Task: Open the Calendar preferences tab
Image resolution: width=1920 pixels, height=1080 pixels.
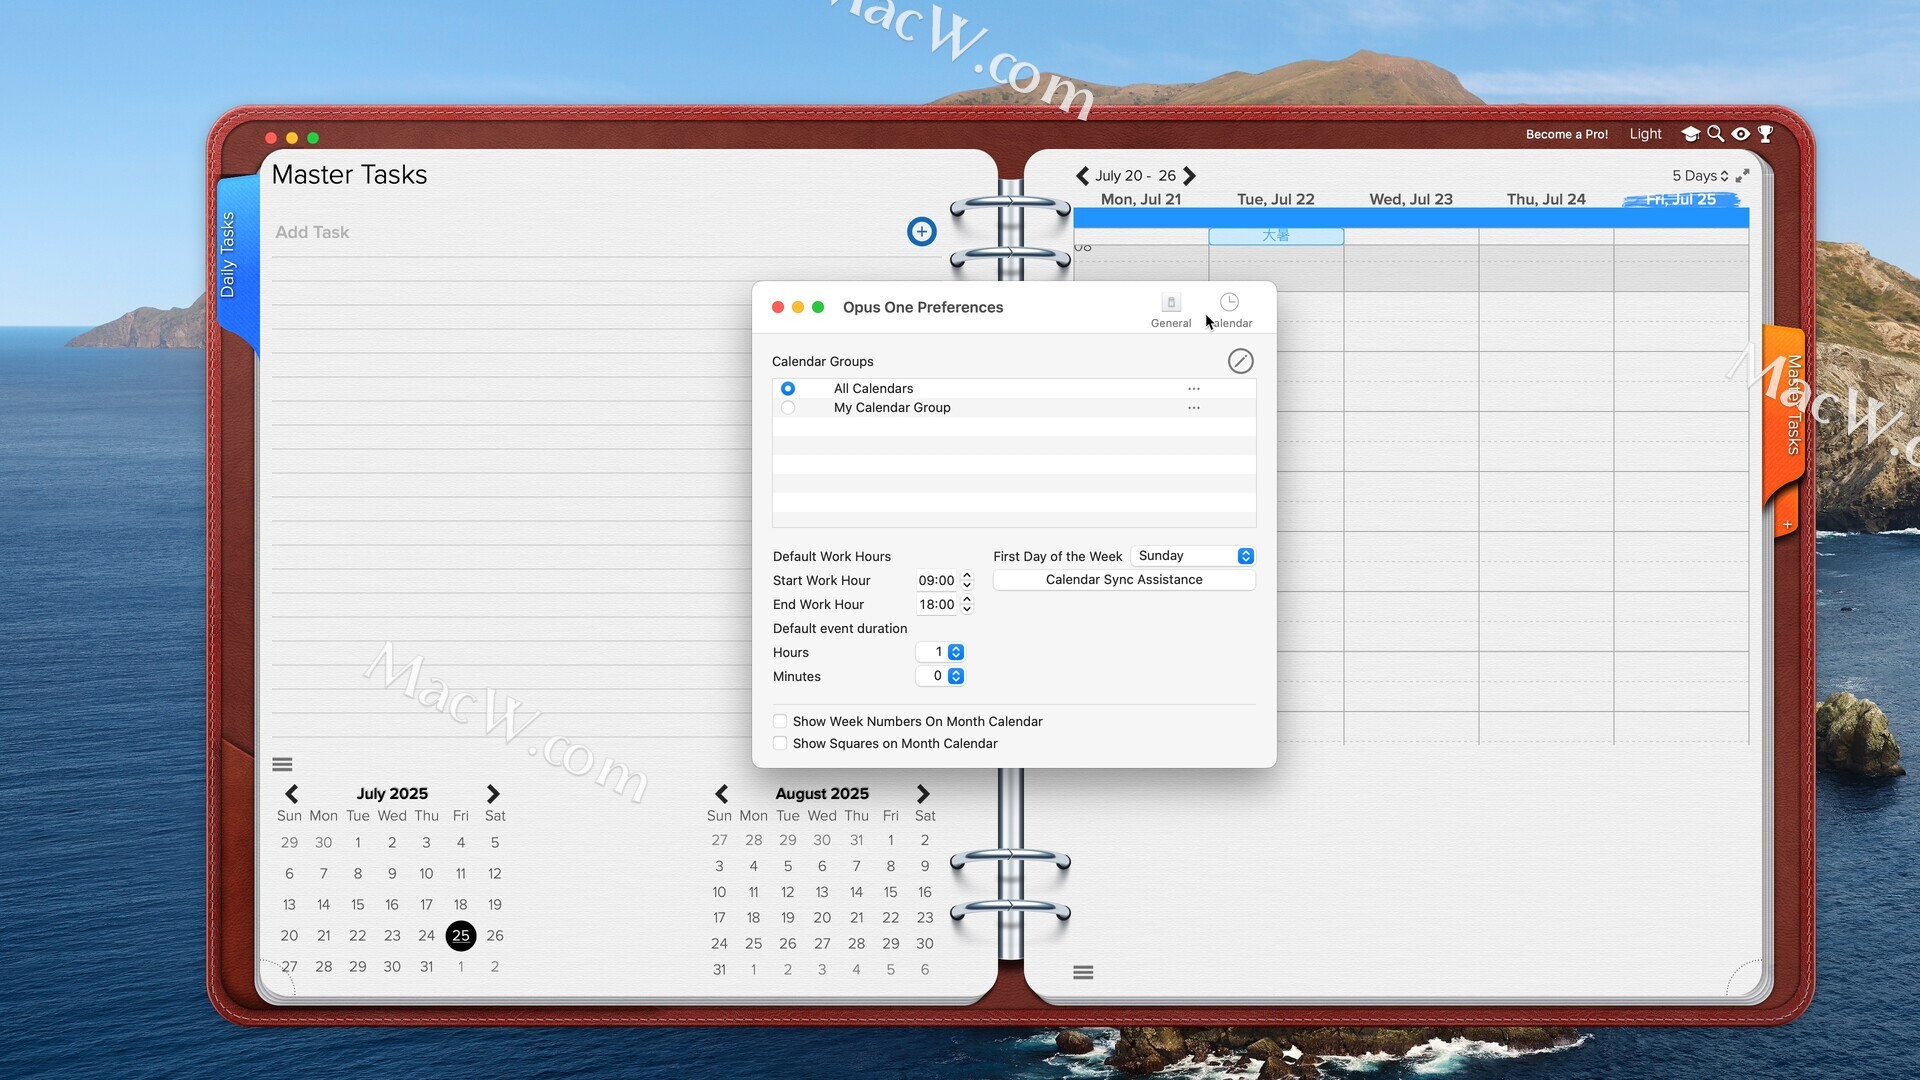Action: (1230, 310)
